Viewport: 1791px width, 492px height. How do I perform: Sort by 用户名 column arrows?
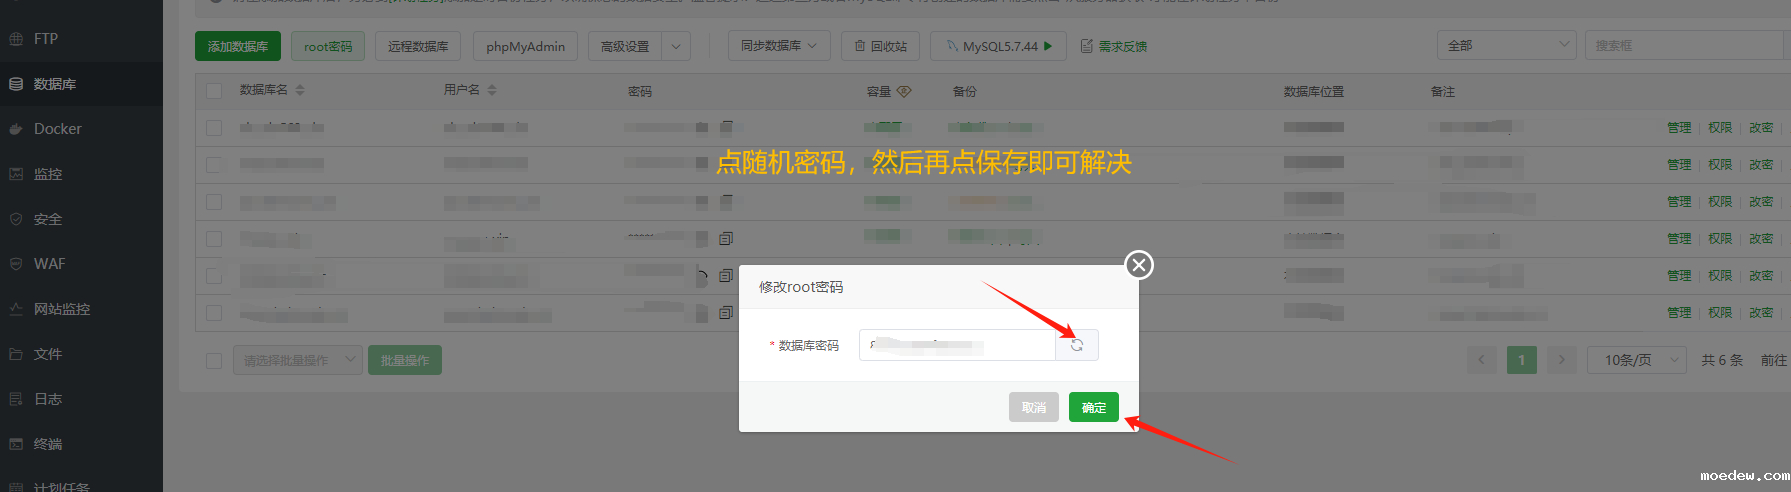(x=492, y=91)
